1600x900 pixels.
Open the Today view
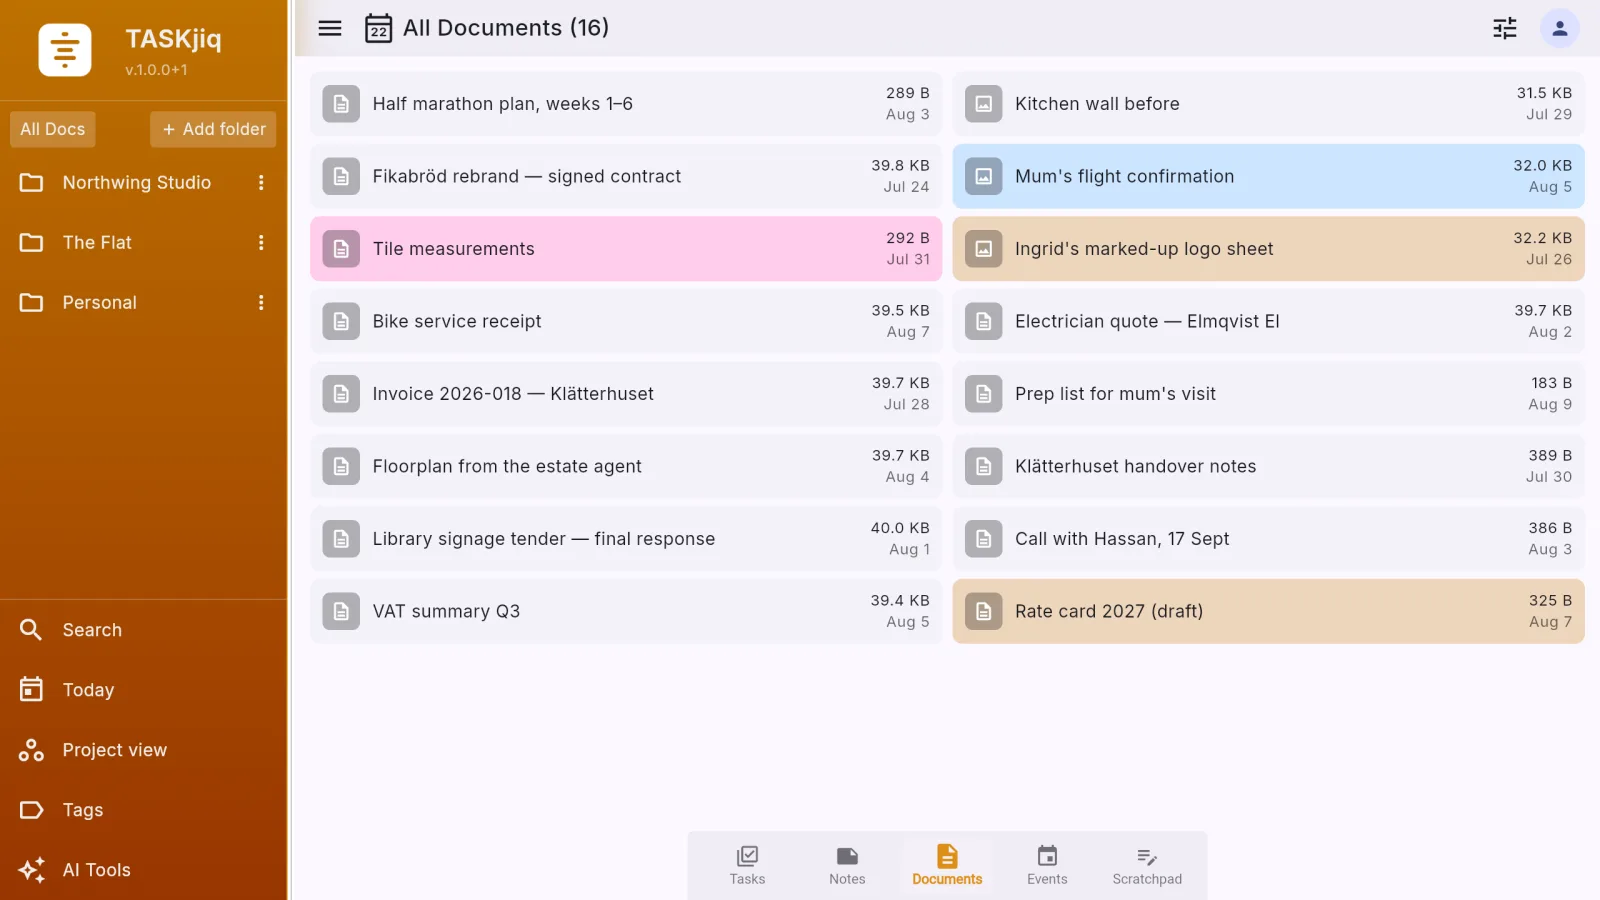tap(144, 690)
